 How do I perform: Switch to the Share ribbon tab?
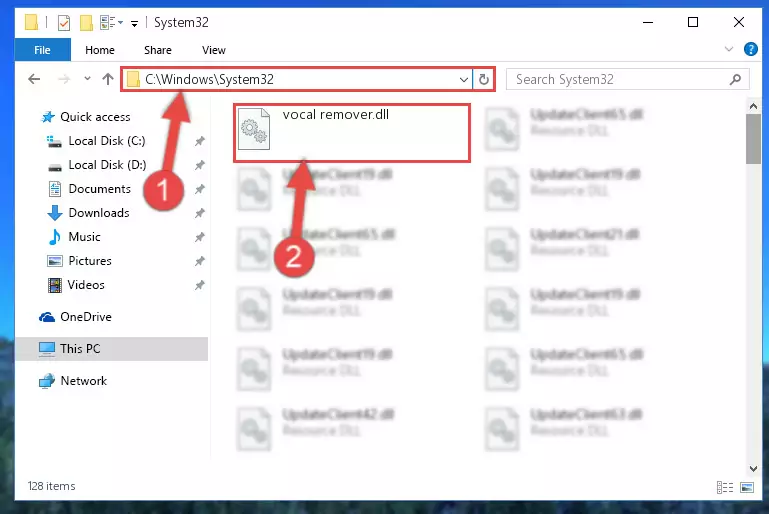157,50
